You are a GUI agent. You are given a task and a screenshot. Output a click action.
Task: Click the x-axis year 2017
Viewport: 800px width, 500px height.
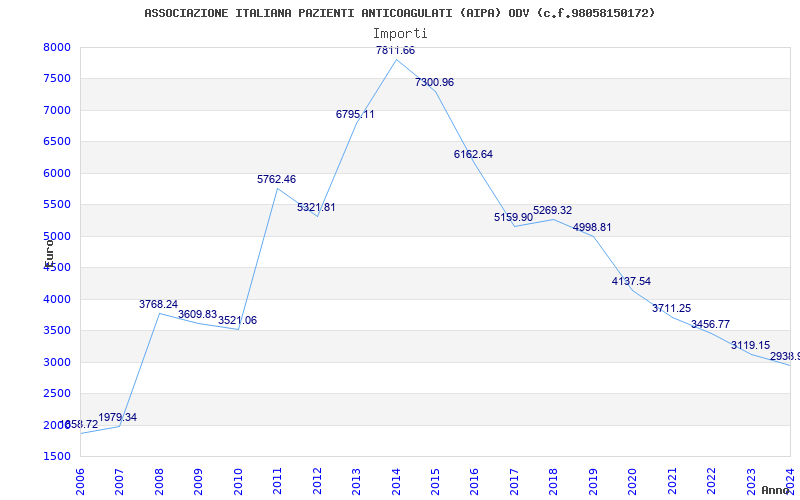point(514,481)
